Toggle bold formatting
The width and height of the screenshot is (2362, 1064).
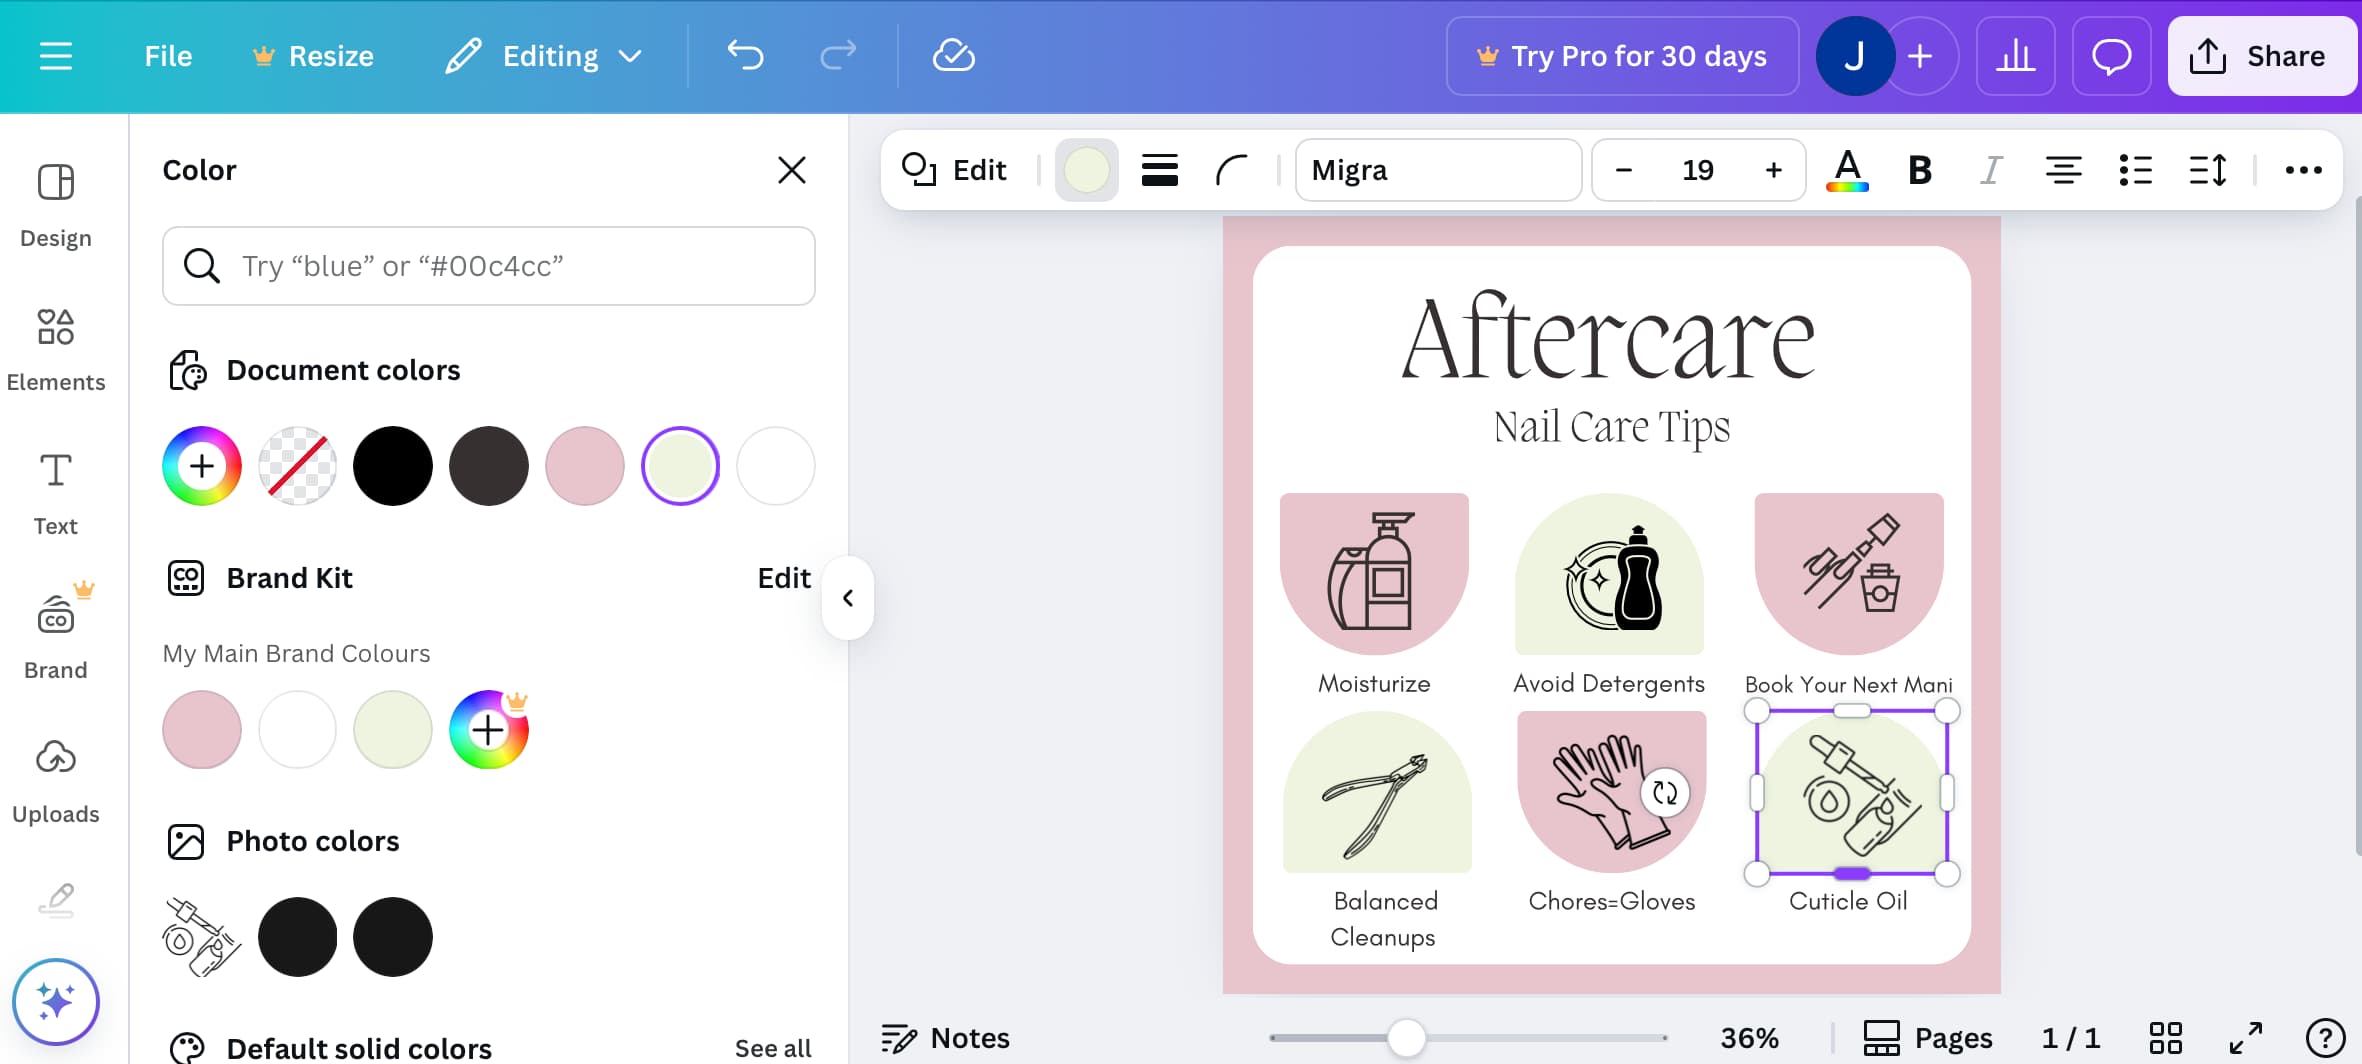(1919, 170)
